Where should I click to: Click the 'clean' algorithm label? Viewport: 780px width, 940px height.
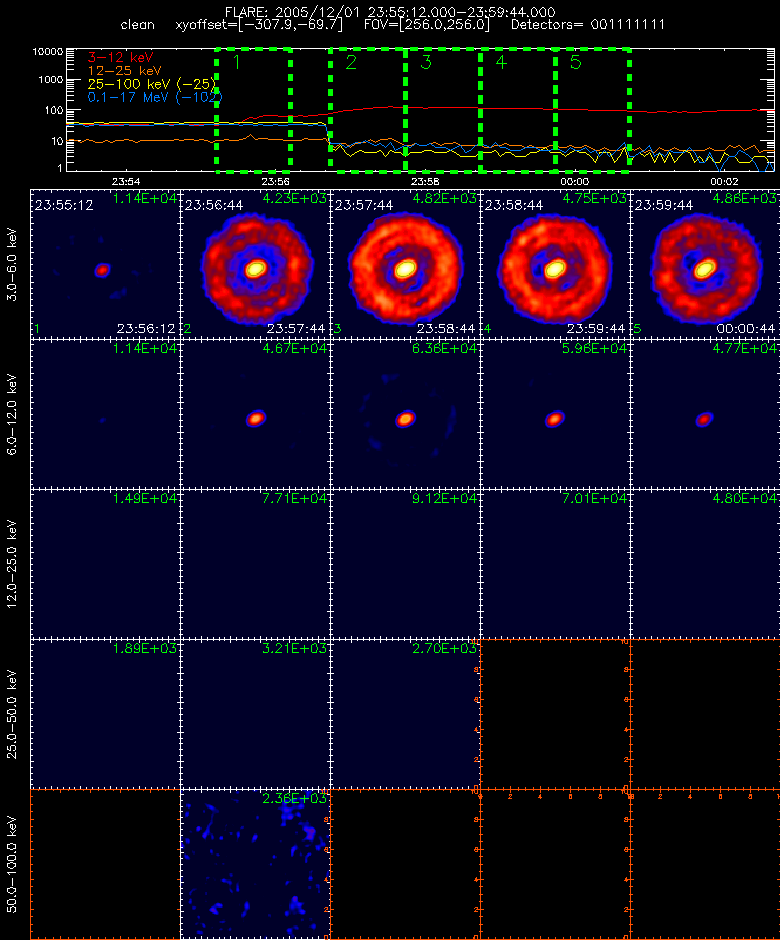[137, 25]
